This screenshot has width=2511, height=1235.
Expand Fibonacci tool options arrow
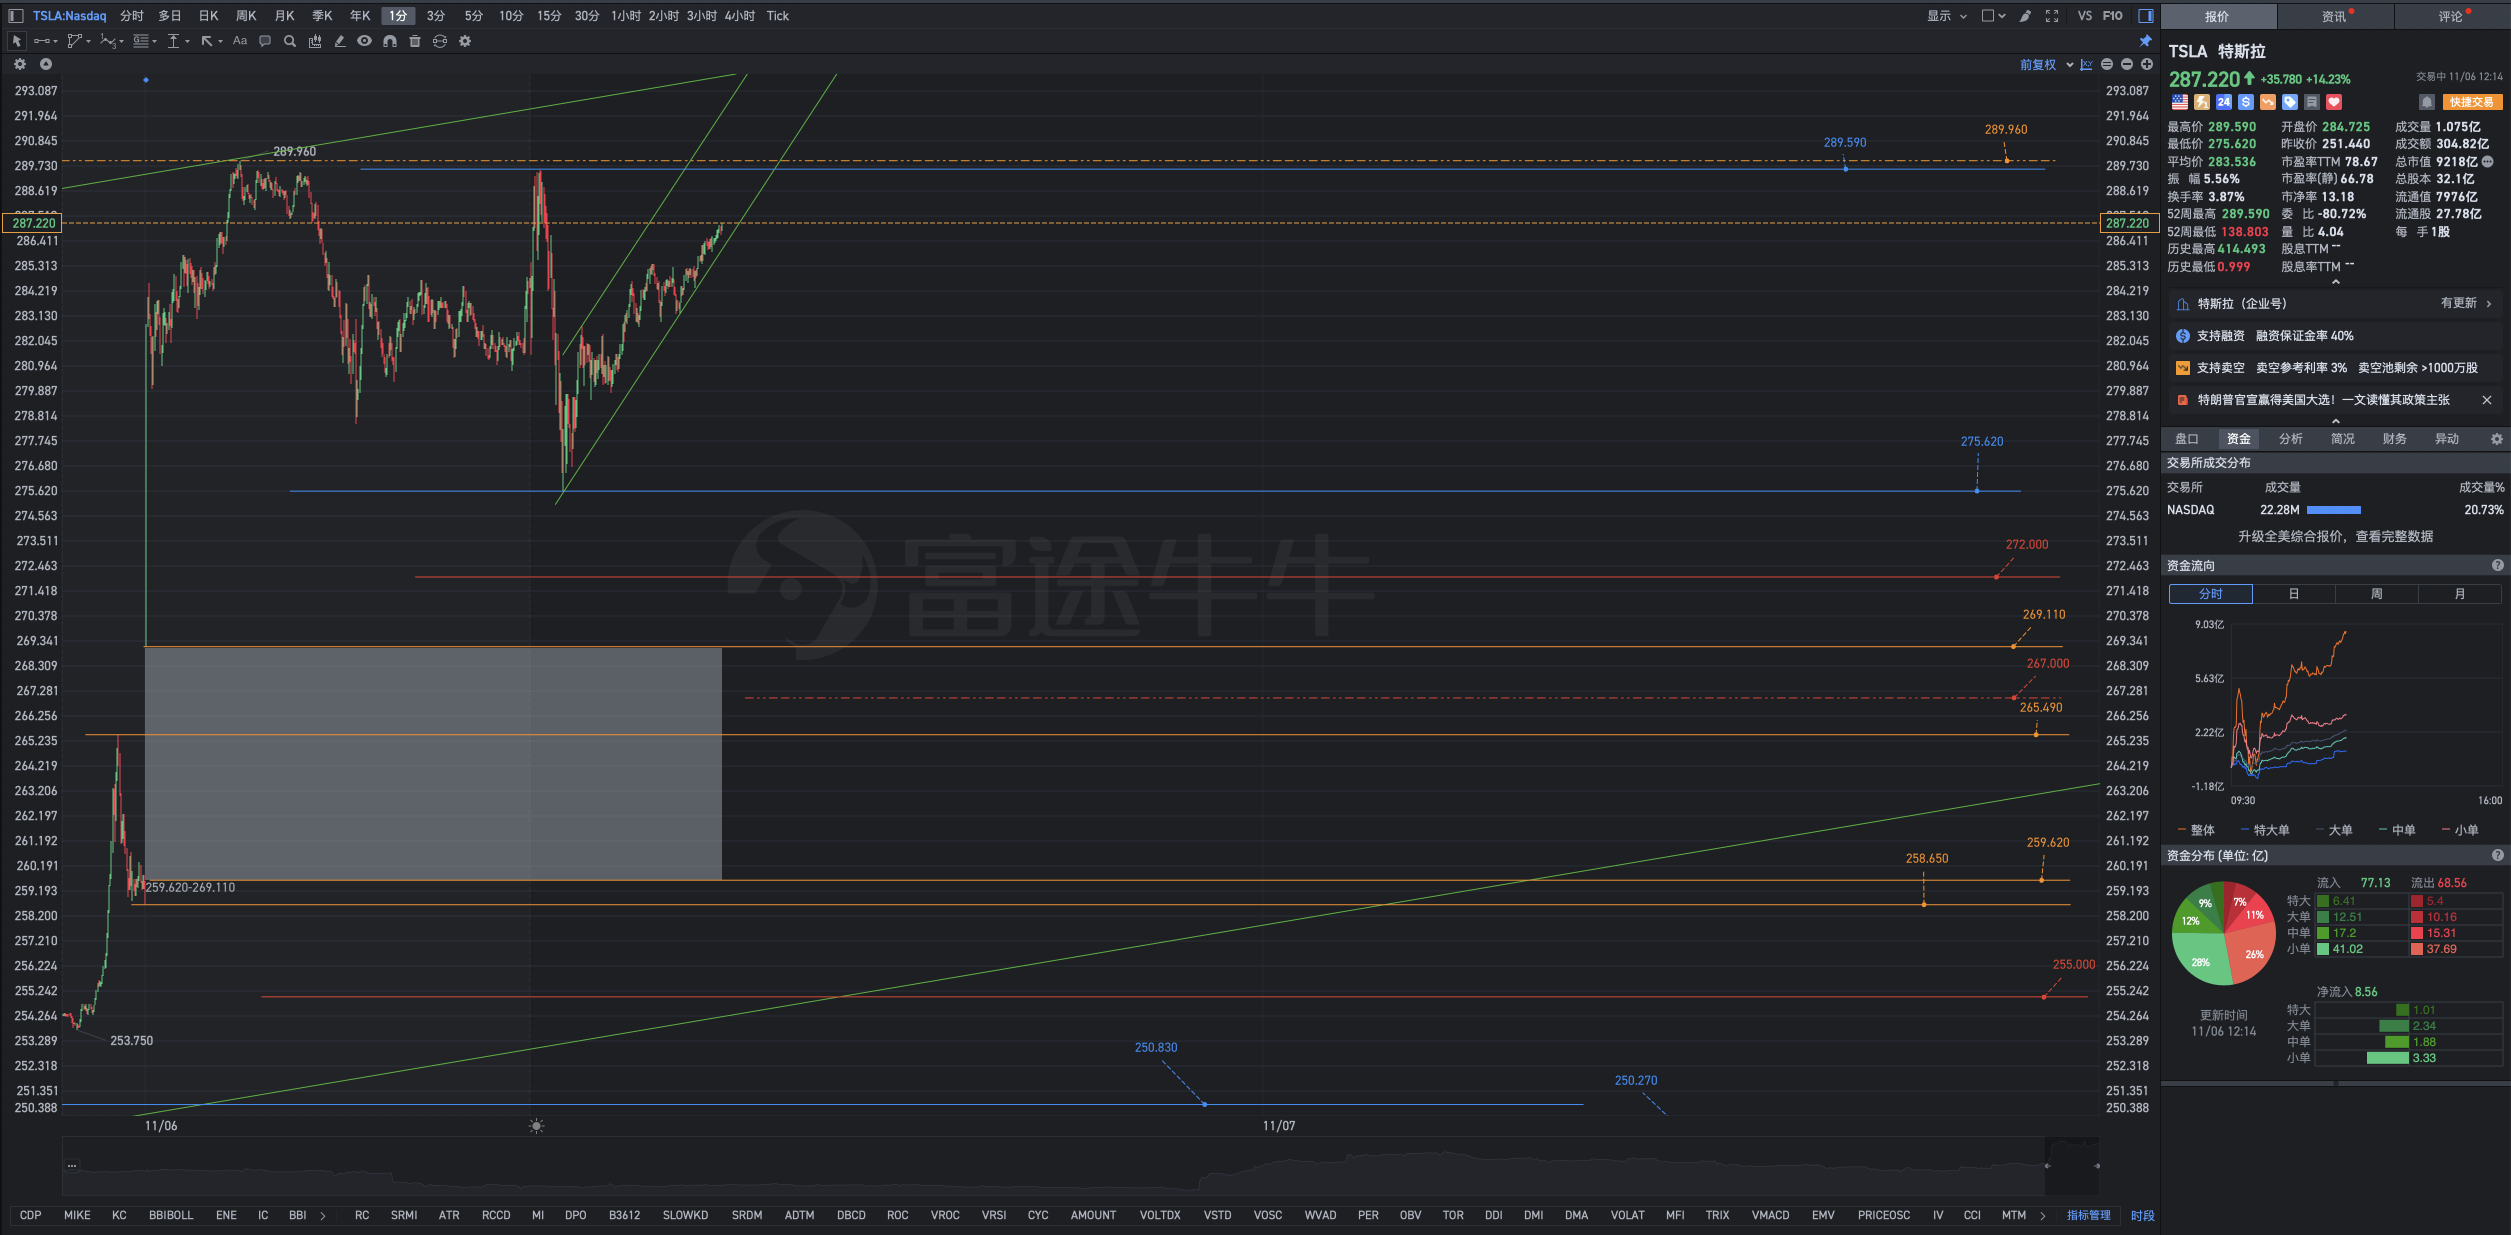[x=154, y=42]
